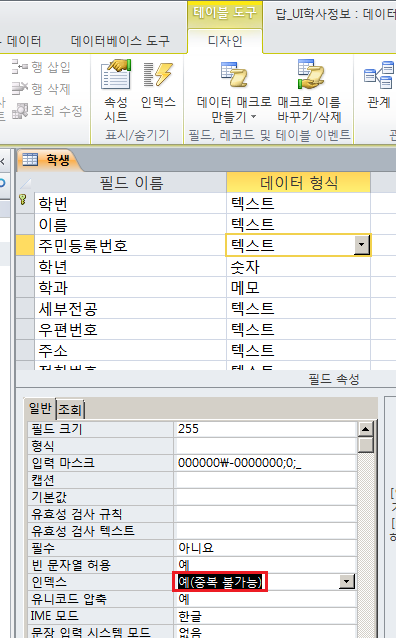396x638 pixels.
Task: Open data type dropdown for 주민등록번호
Action: pyautogui.click(x=361, y=245)
